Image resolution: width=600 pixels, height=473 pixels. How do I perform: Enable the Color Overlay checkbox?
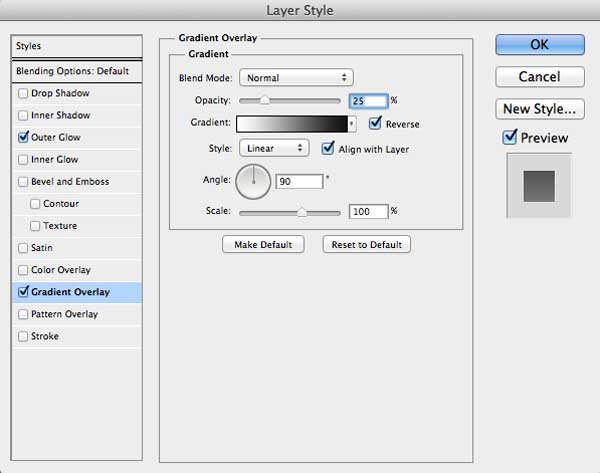pos(23,270)
